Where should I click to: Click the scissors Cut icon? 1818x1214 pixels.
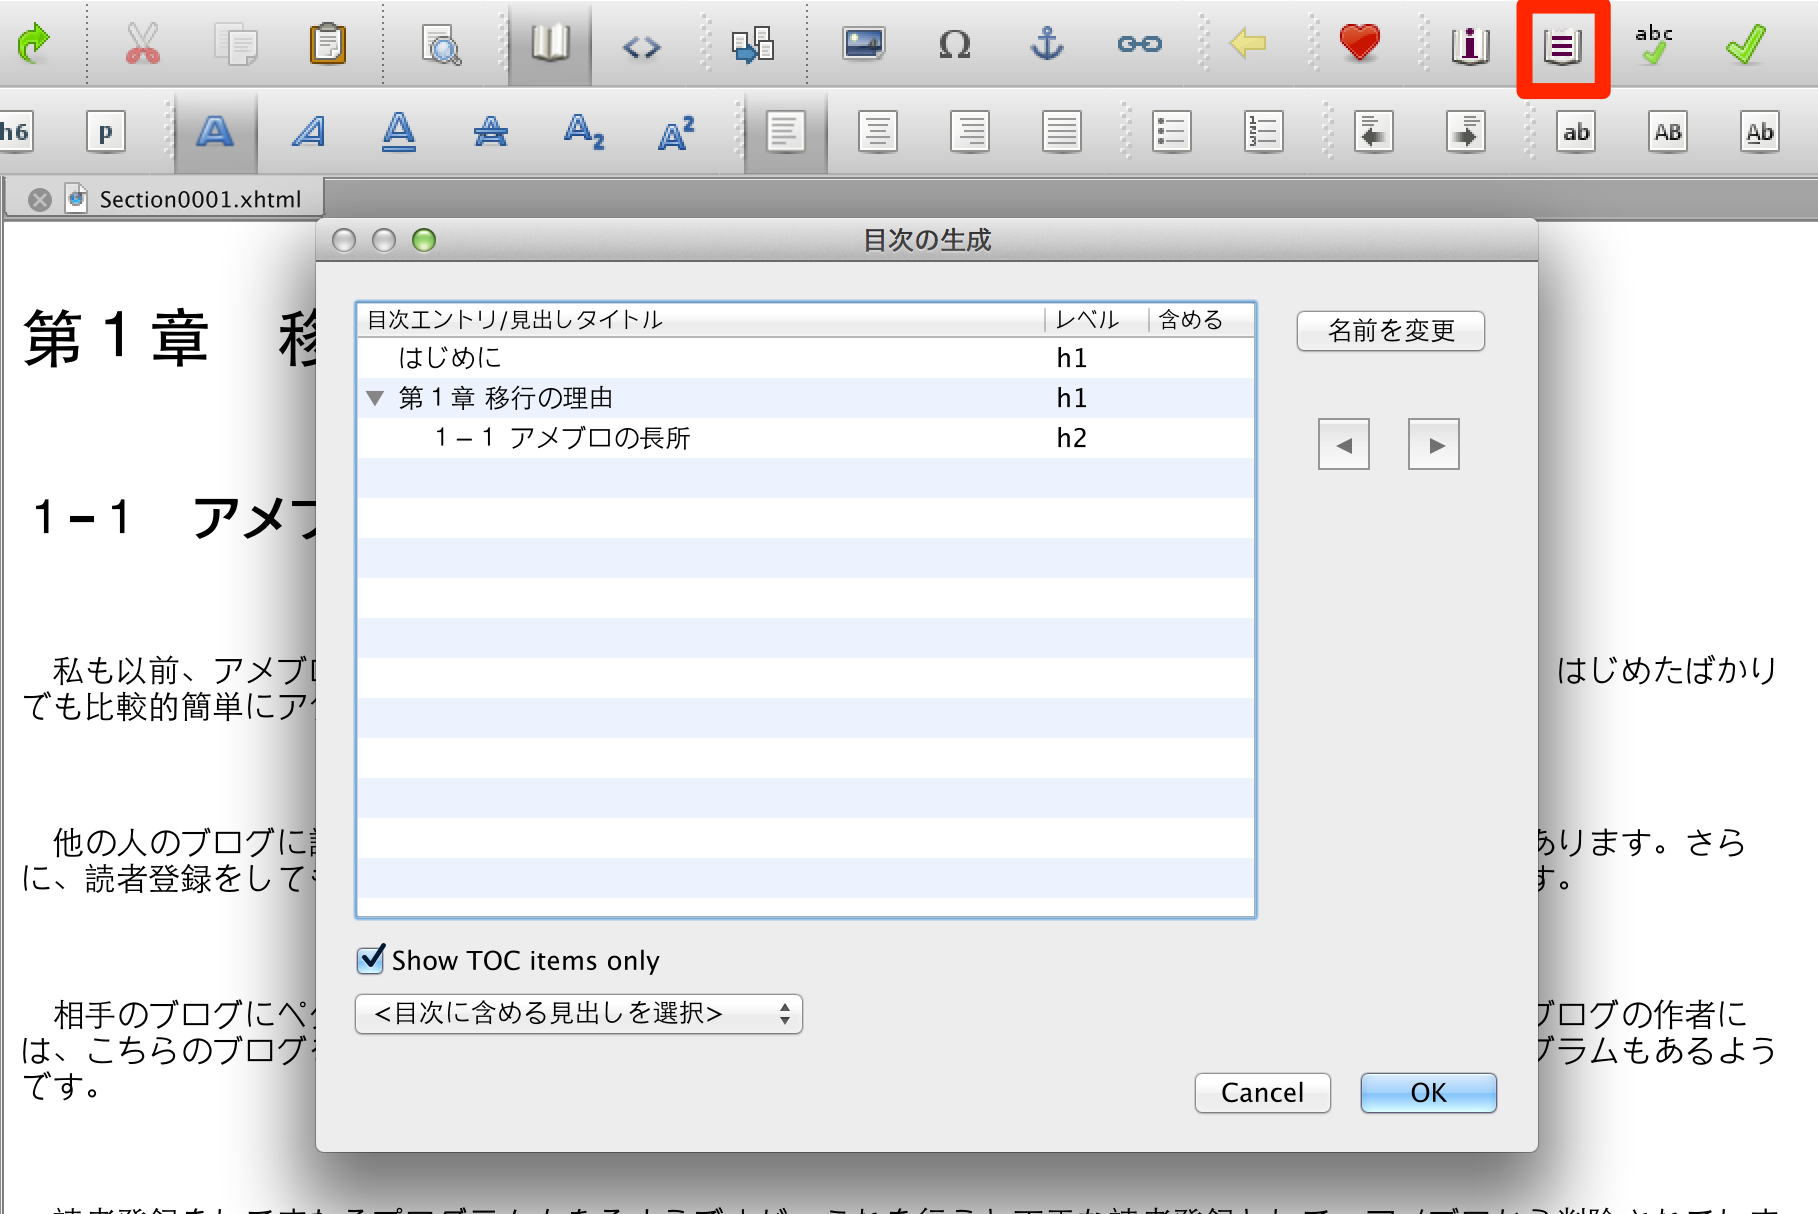coord(142,44)
